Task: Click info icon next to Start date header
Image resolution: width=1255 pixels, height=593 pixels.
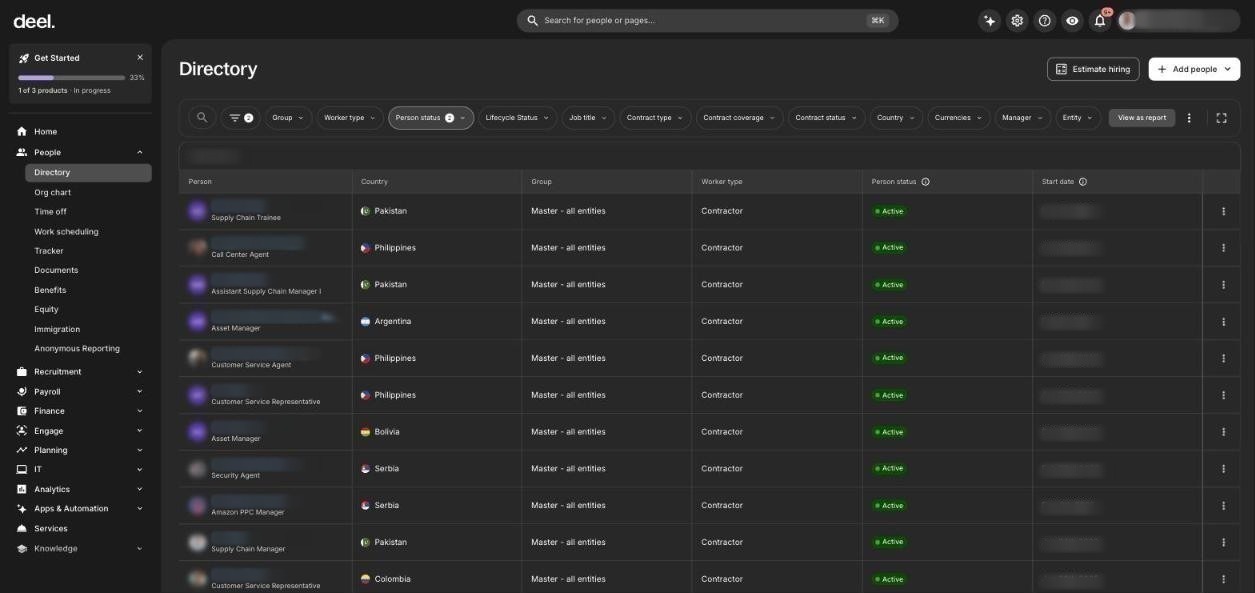Action: [x=1083, y=182]
